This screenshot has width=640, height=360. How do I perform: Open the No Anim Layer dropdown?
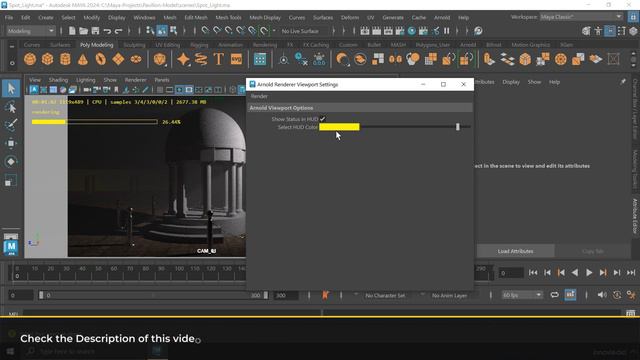click(x=449, y=295)
